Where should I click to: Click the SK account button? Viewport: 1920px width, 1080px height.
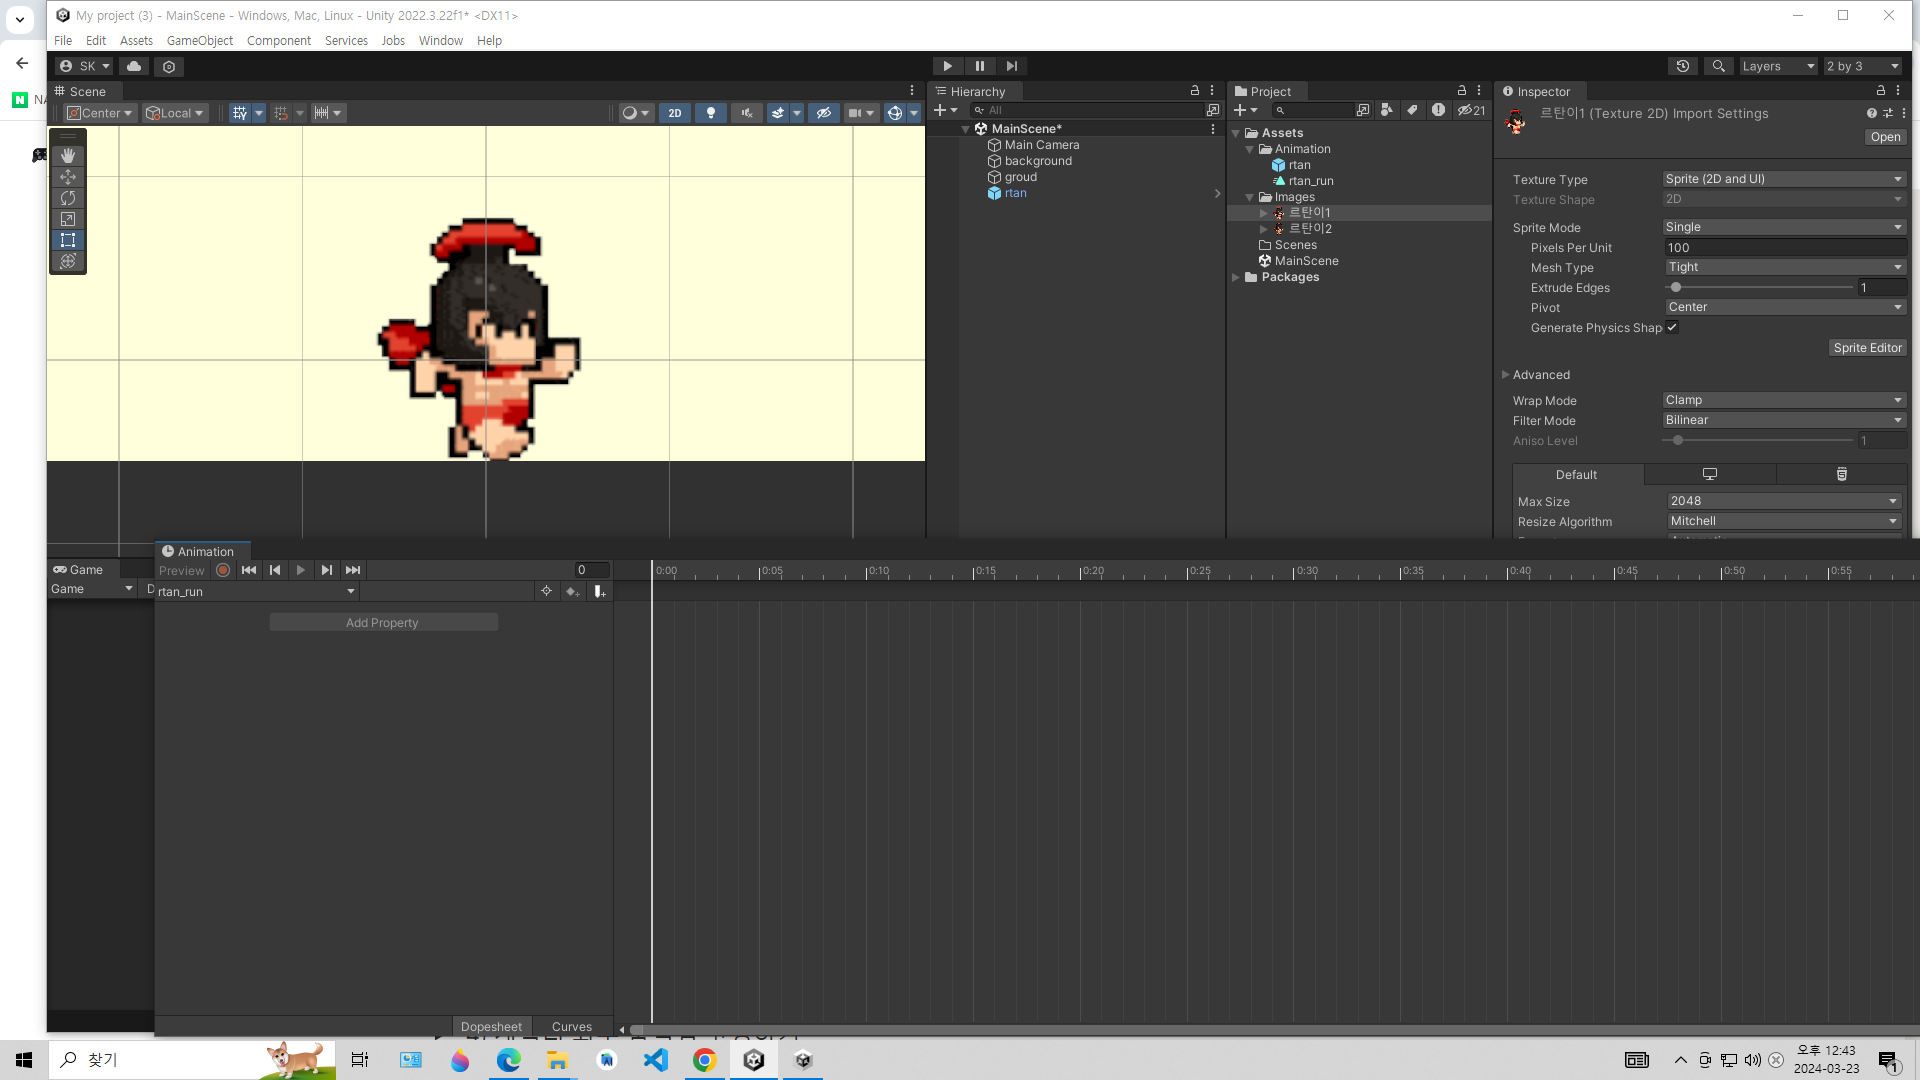click(84, 66)
